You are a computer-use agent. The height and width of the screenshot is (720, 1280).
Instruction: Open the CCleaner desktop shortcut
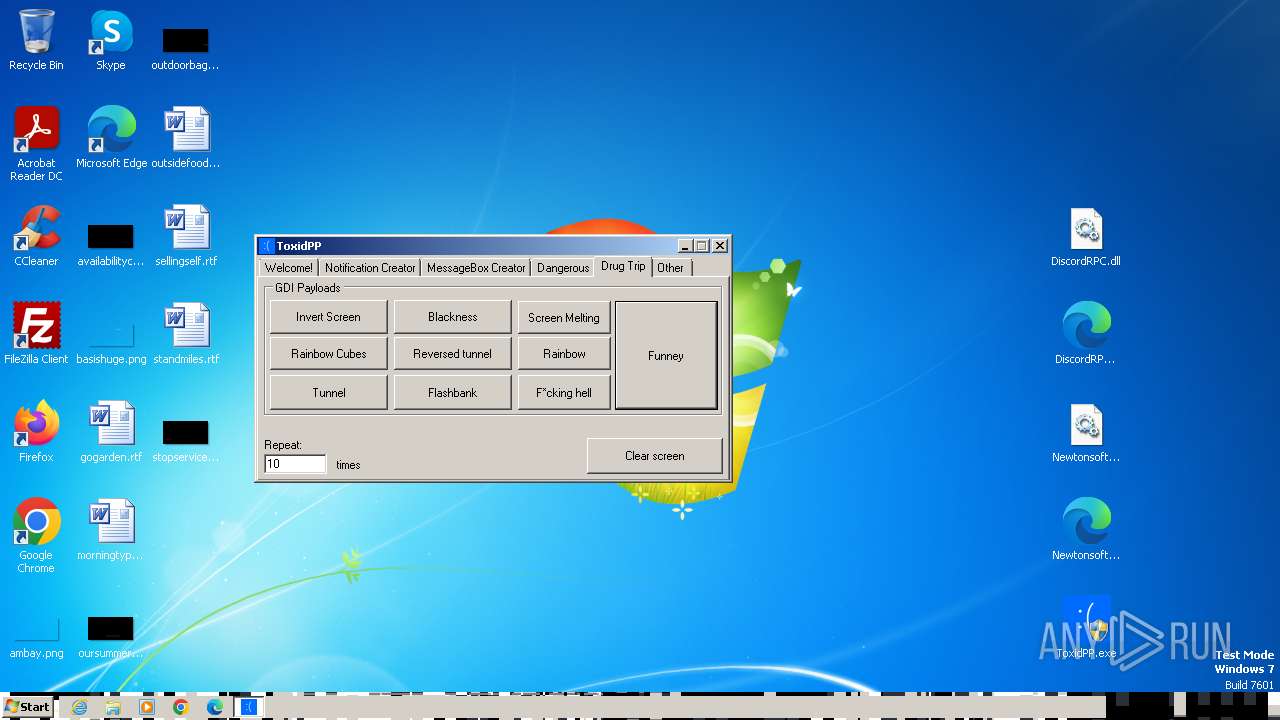coord(36,236)
